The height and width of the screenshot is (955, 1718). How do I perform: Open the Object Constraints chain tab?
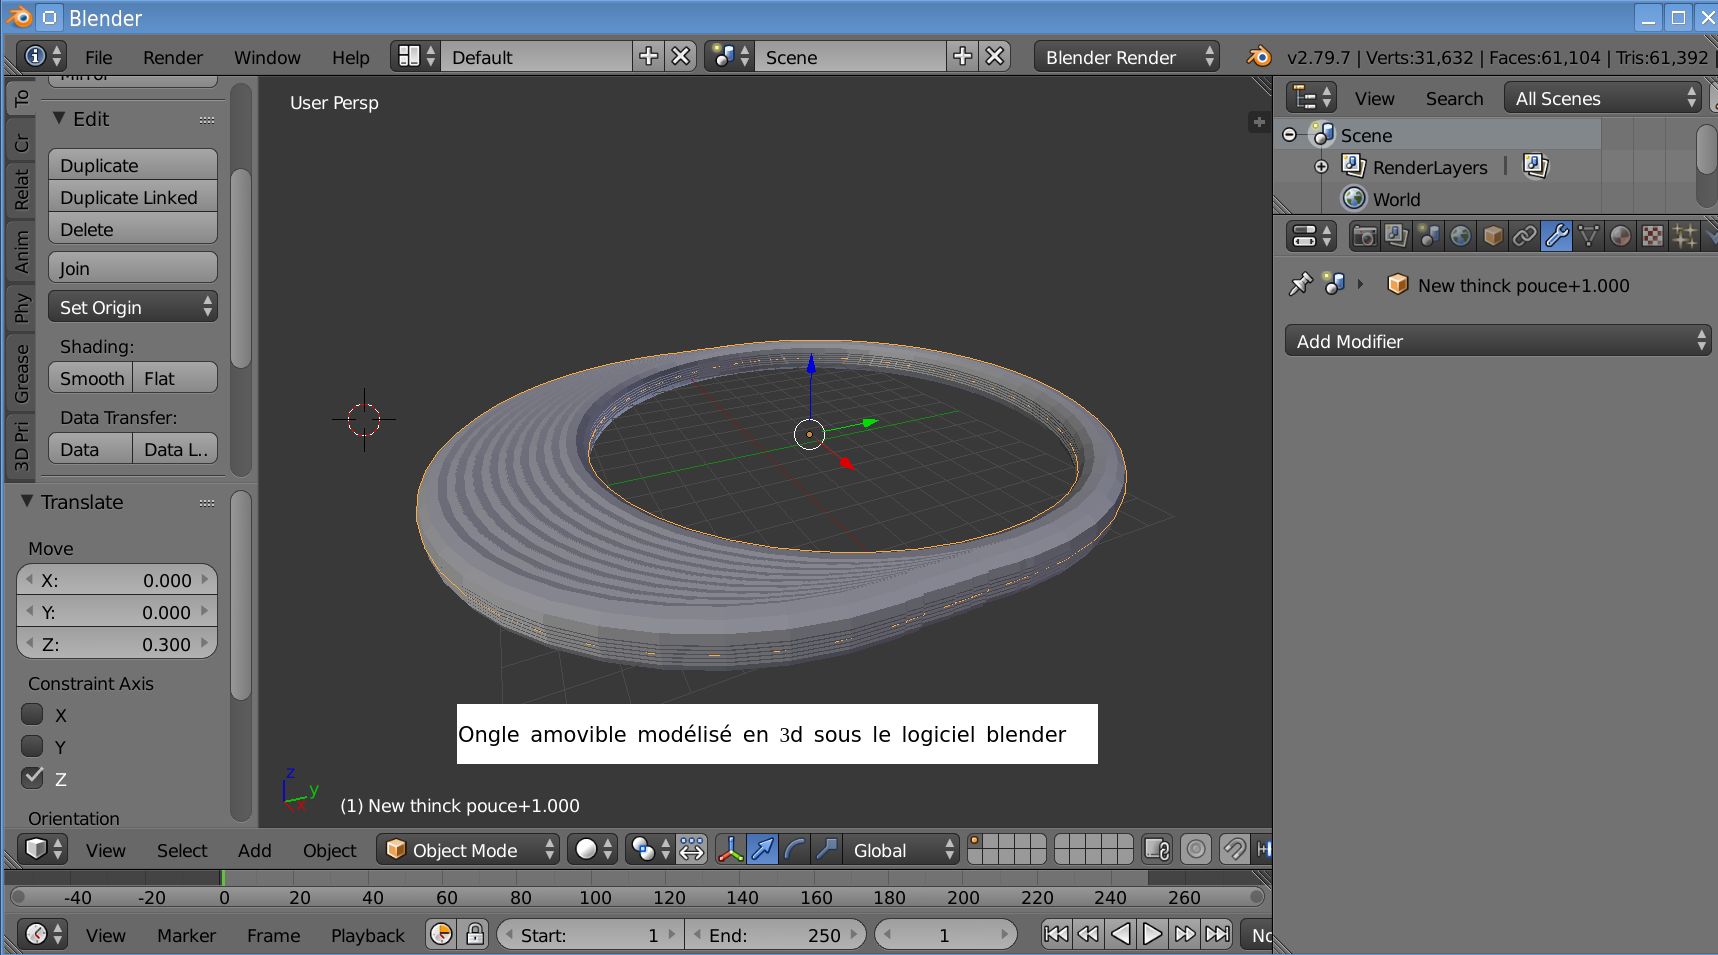pyautogui.click(x=1524, y=236)
